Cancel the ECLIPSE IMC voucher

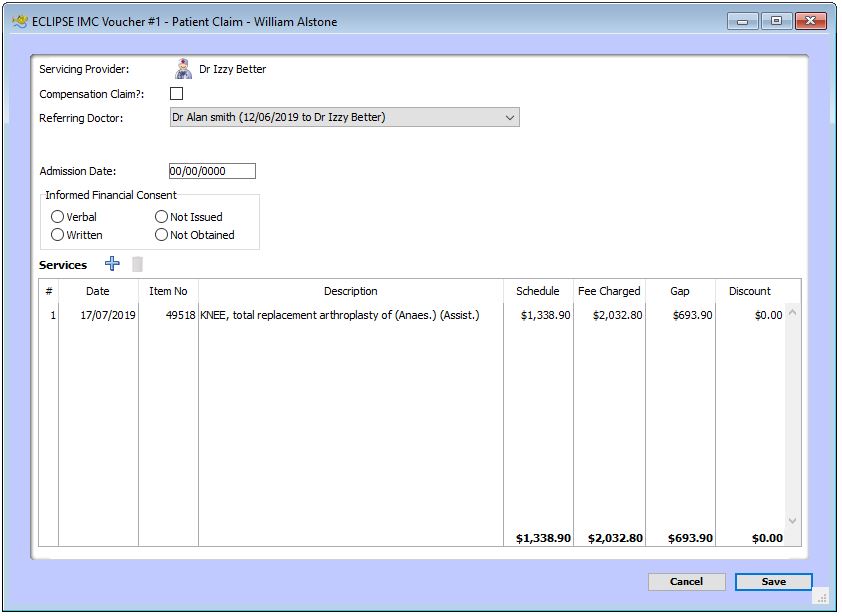(687, 581)
